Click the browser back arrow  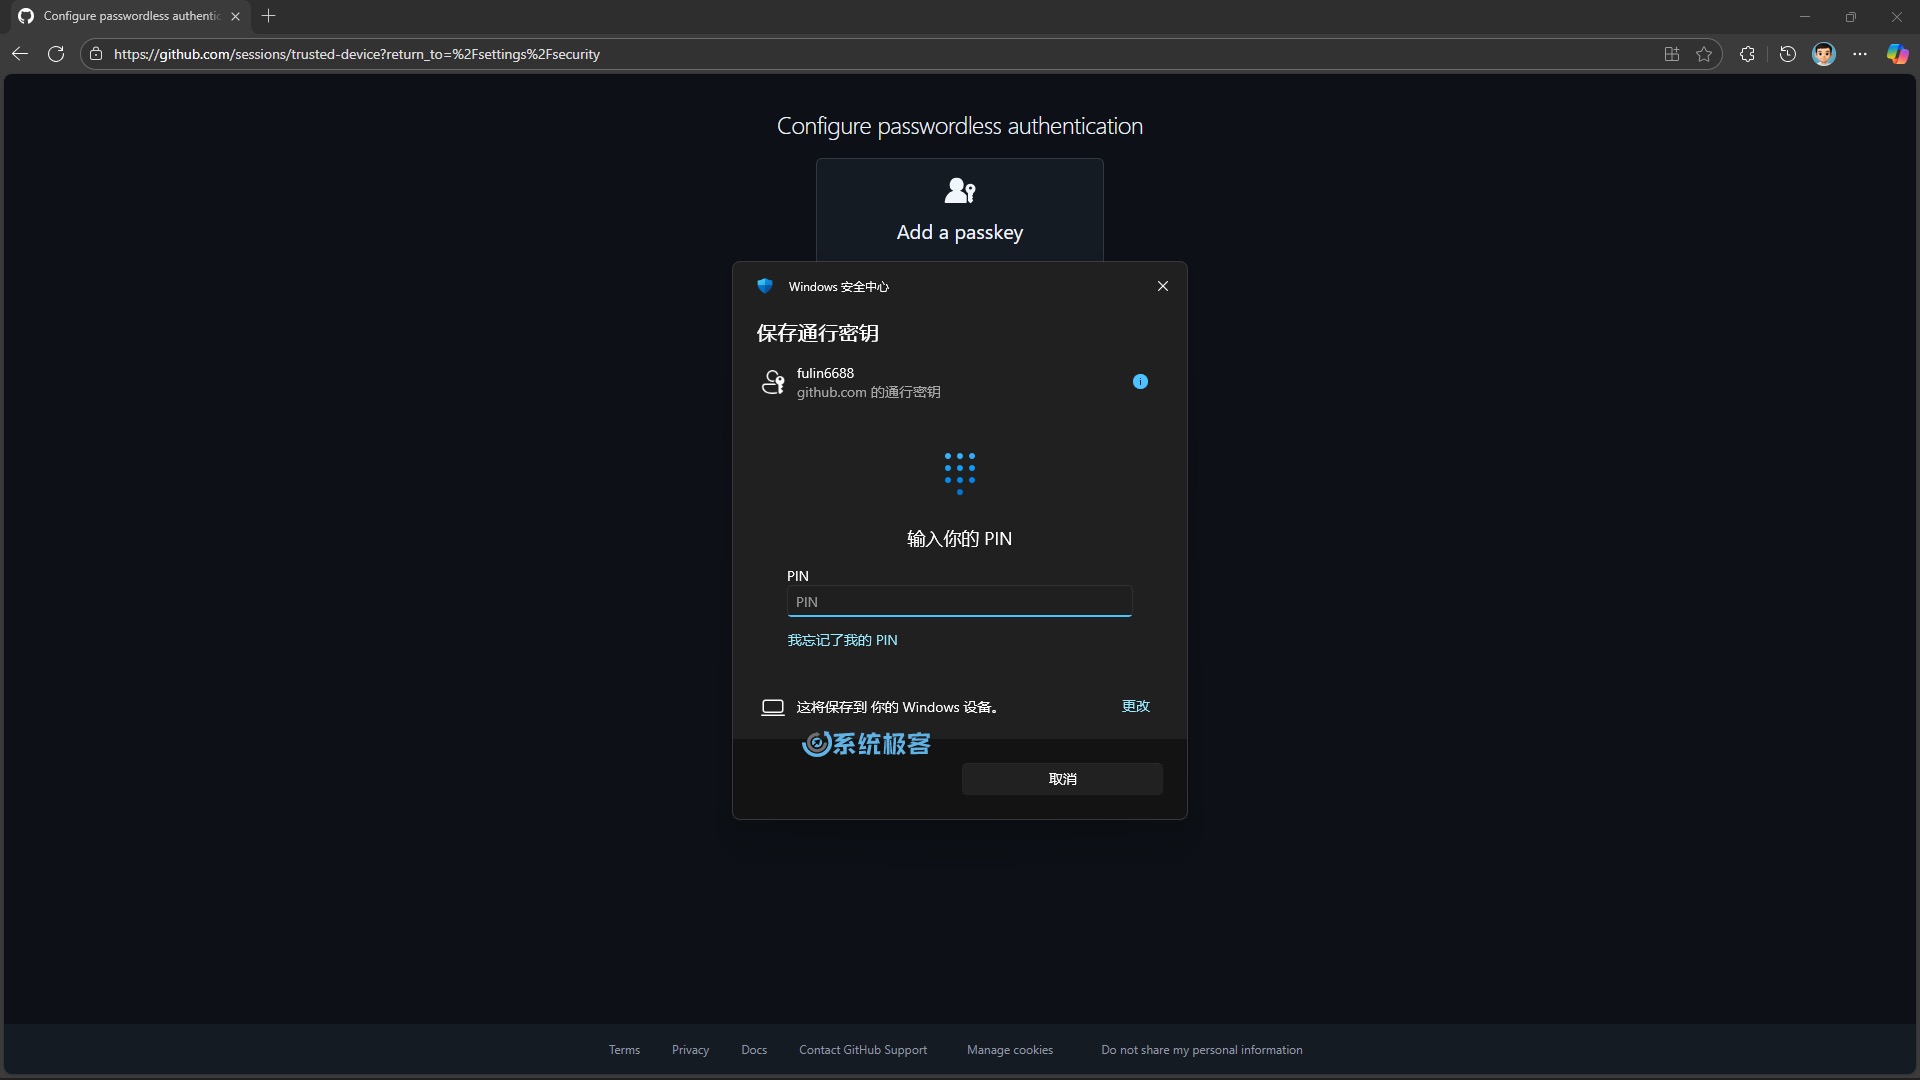pos(20,54)
